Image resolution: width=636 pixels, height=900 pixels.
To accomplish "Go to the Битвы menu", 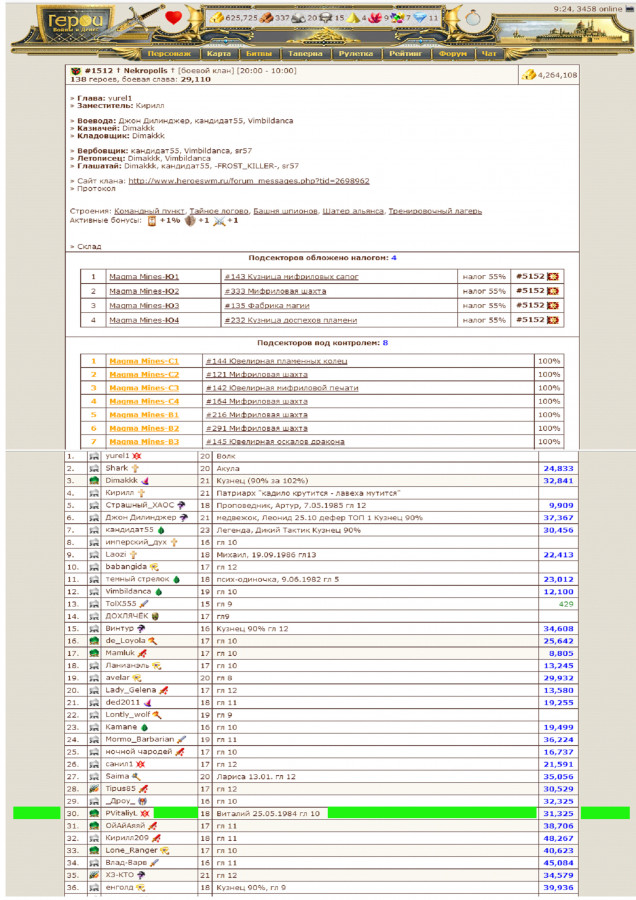I will click(258, 53).
